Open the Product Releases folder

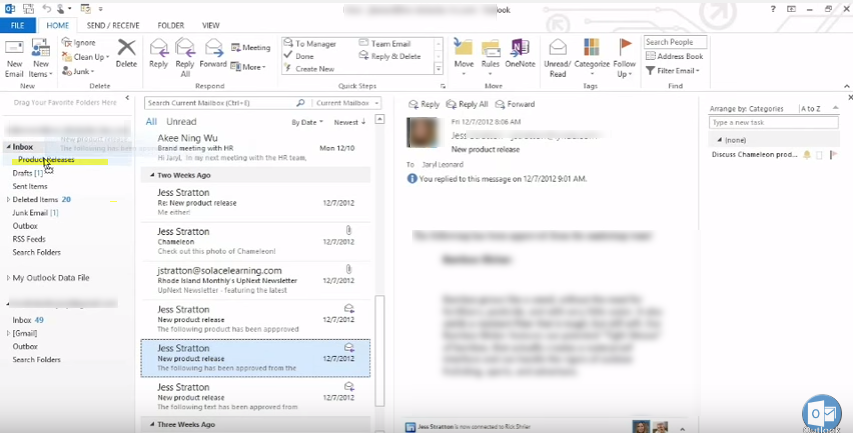46,159
